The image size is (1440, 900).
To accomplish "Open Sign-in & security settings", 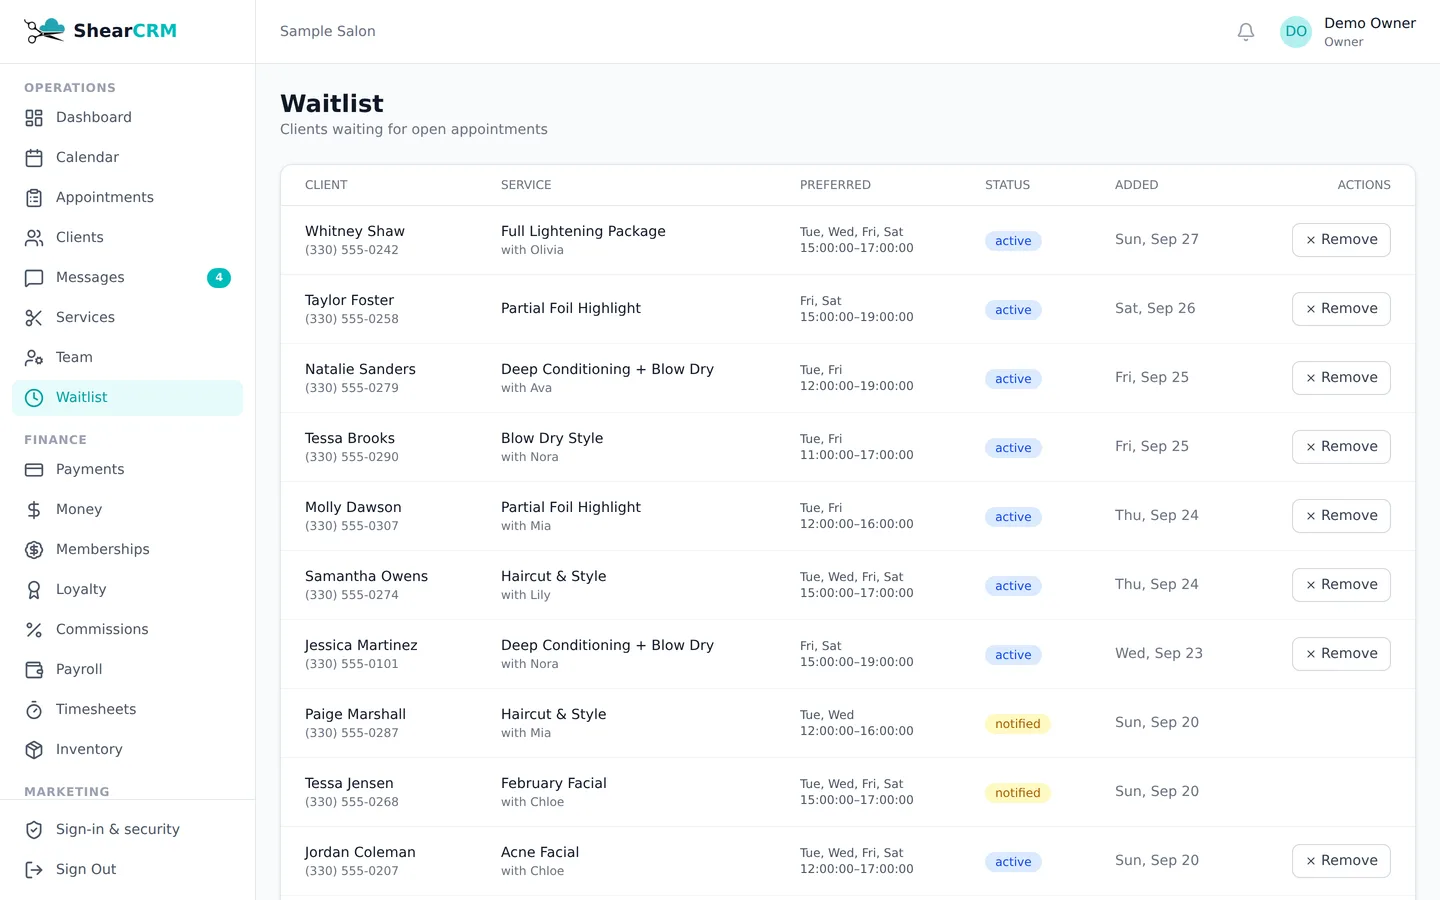I will [x=127, y=830].
